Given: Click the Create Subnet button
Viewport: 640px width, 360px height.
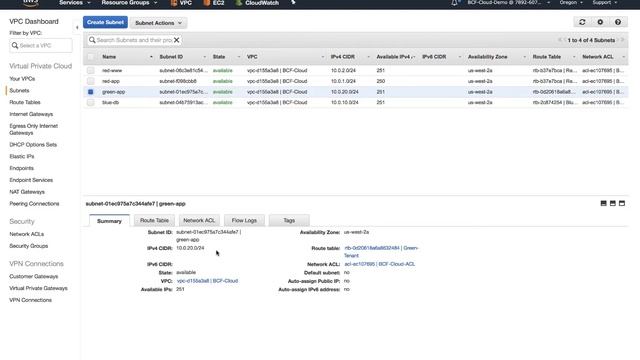Looking at the screenshot, I should coord(105,22).
